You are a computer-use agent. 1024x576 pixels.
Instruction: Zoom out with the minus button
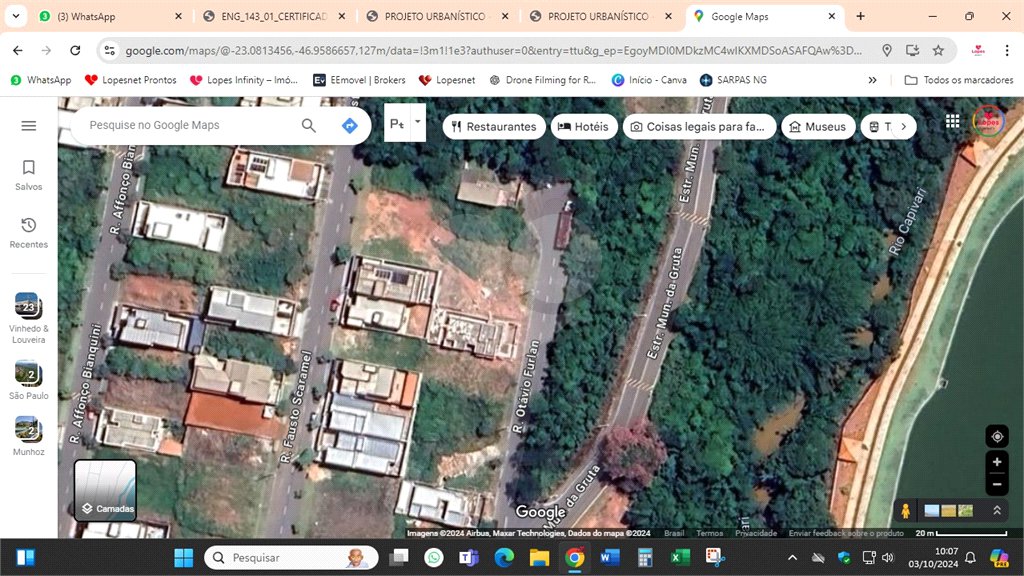997,484
